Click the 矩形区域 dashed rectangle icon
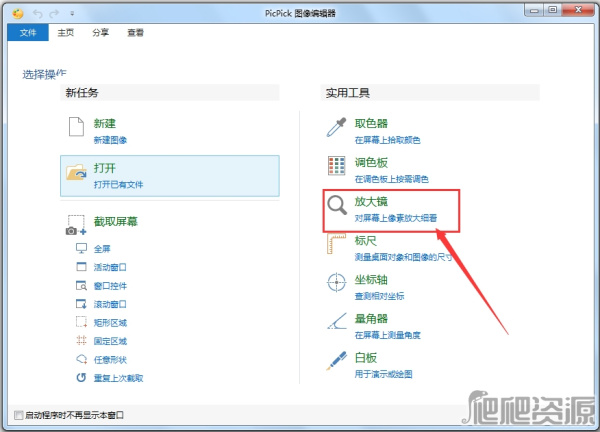The height and width of the screenshot is (432, 600). 81,322
